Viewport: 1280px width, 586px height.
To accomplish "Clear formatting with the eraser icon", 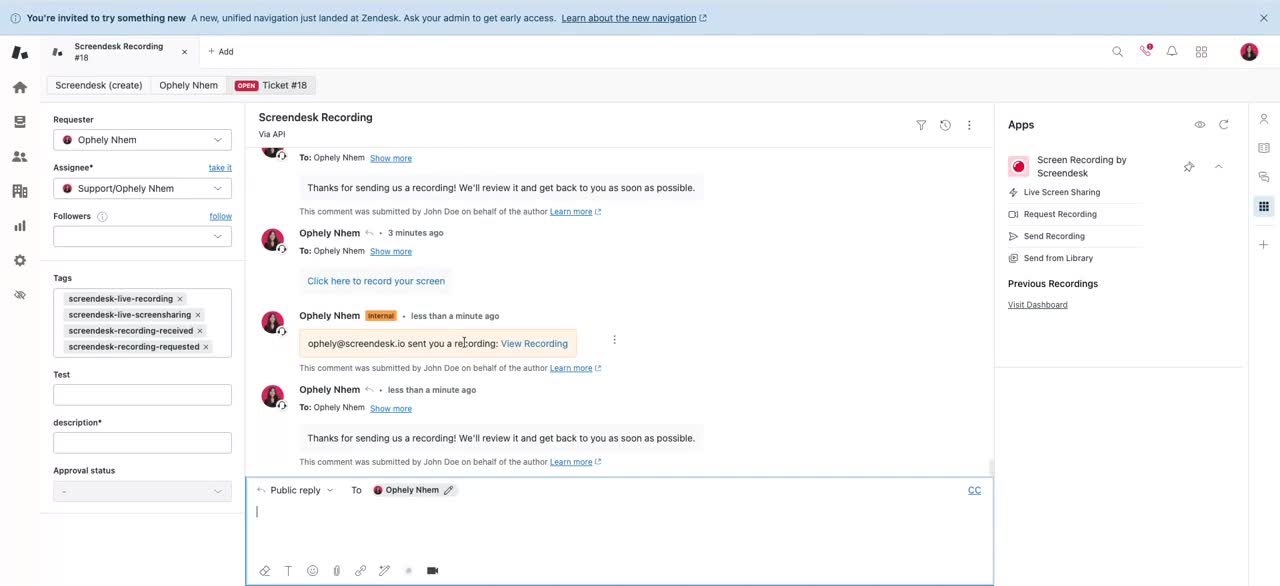I will click(x=264, y=571).
